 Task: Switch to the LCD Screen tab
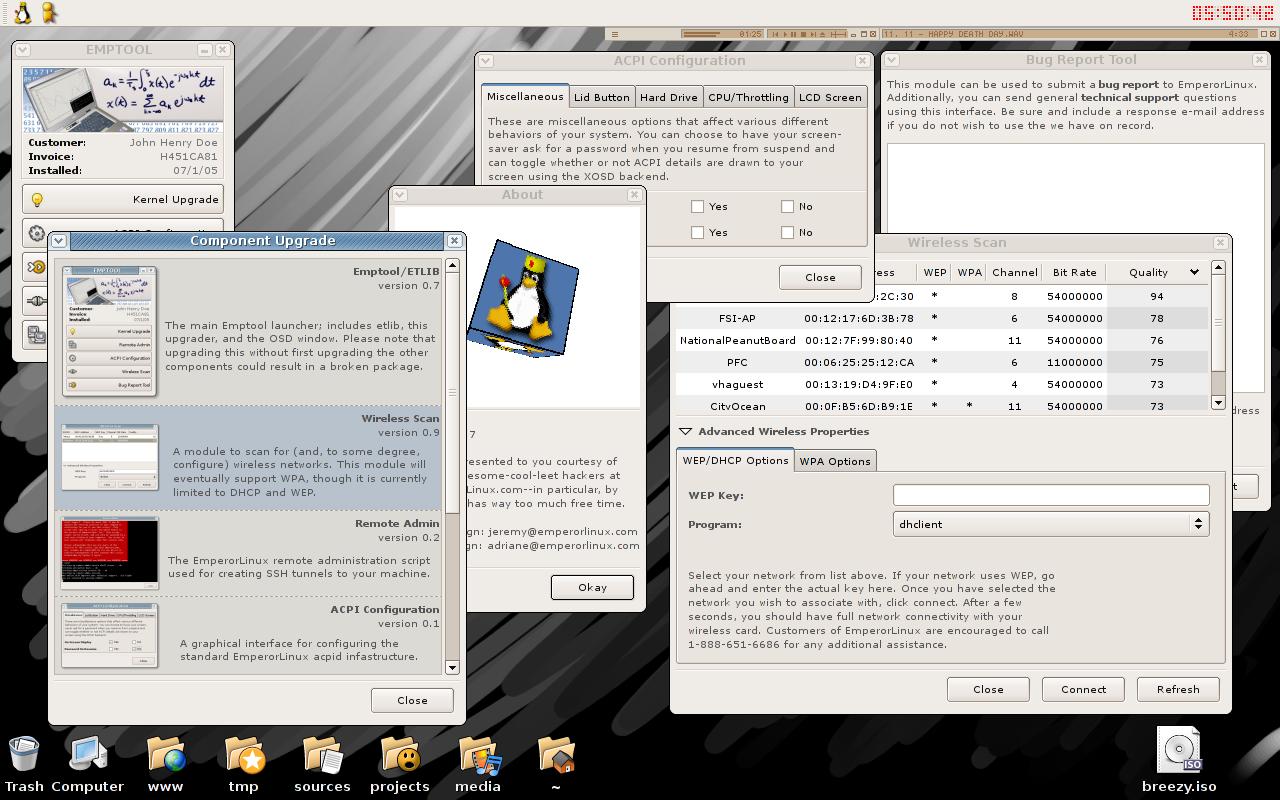tap(829, 97)
